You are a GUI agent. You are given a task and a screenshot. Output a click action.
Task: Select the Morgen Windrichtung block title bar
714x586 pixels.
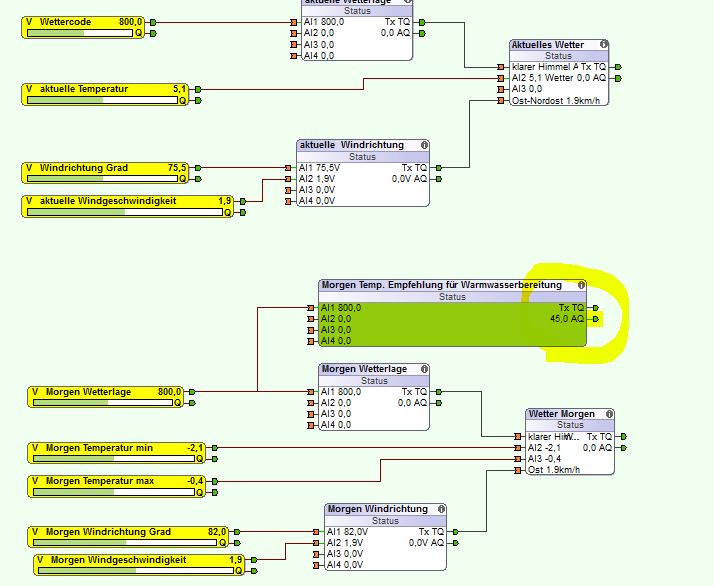(385, 509)
